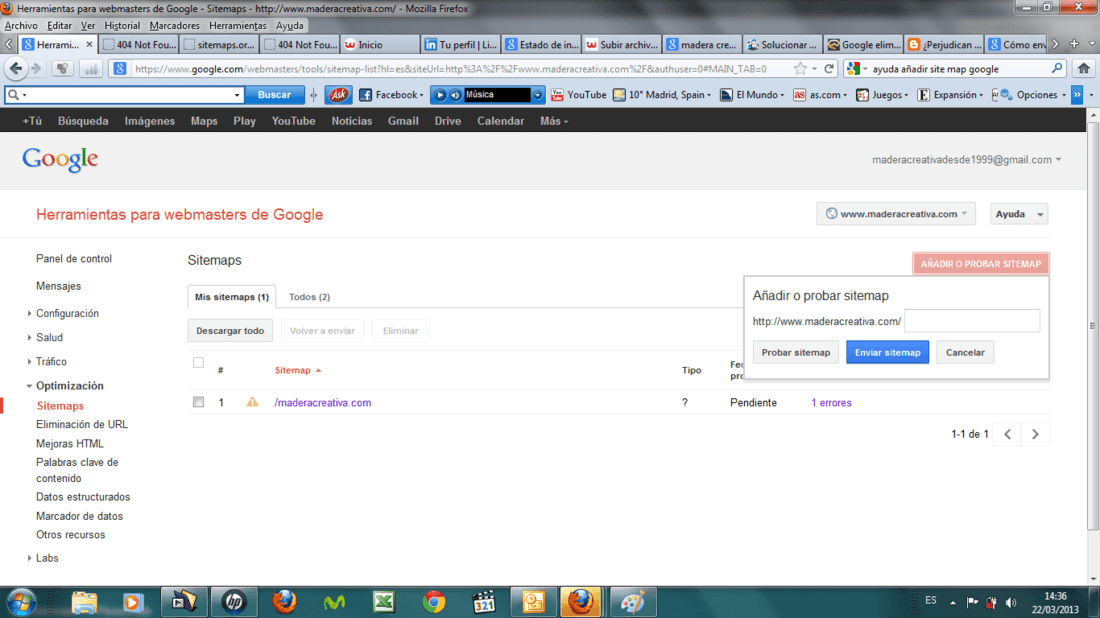Expand the Configuración section
Viewport: 1100px width, 618px height.
29,314
